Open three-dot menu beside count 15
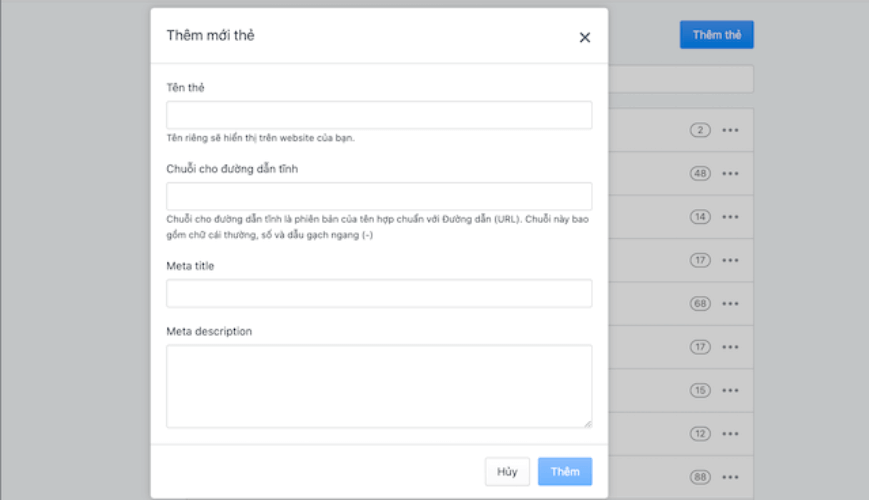Screen dimensions: 869x500 click(730, 390)
